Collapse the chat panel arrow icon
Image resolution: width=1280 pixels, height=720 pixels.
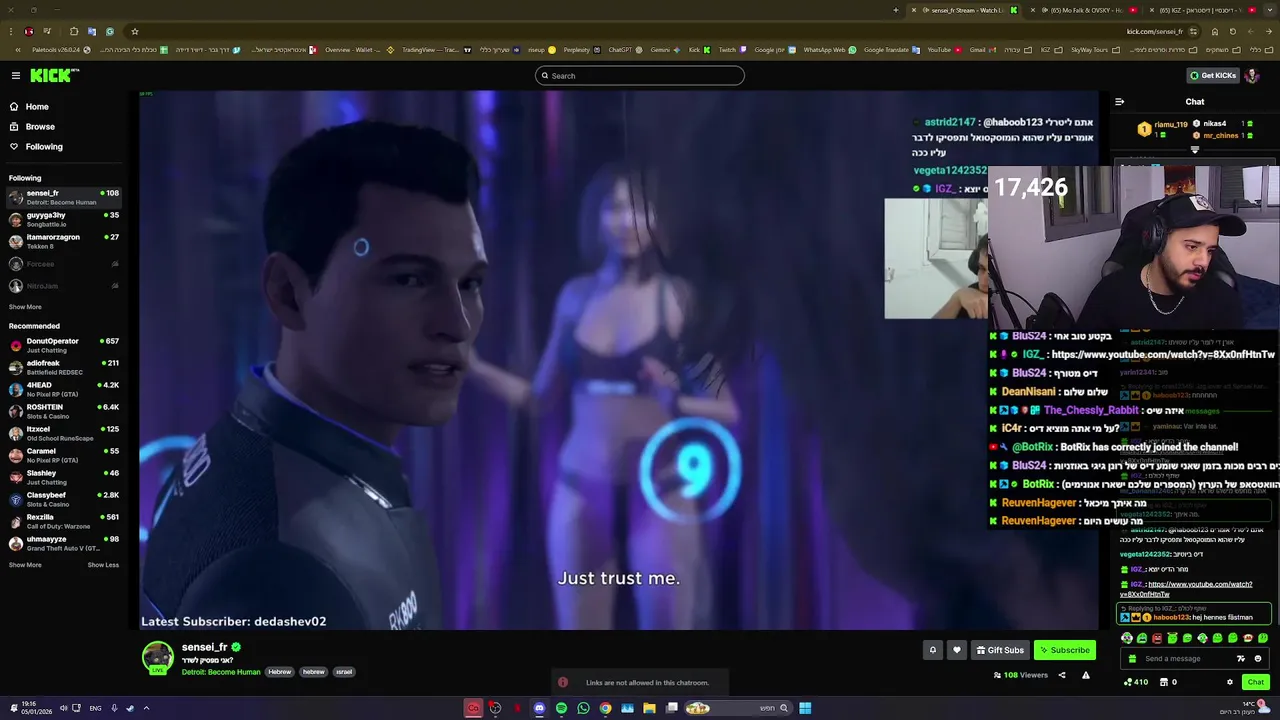pyautogui.click(x=1119, y=101)
